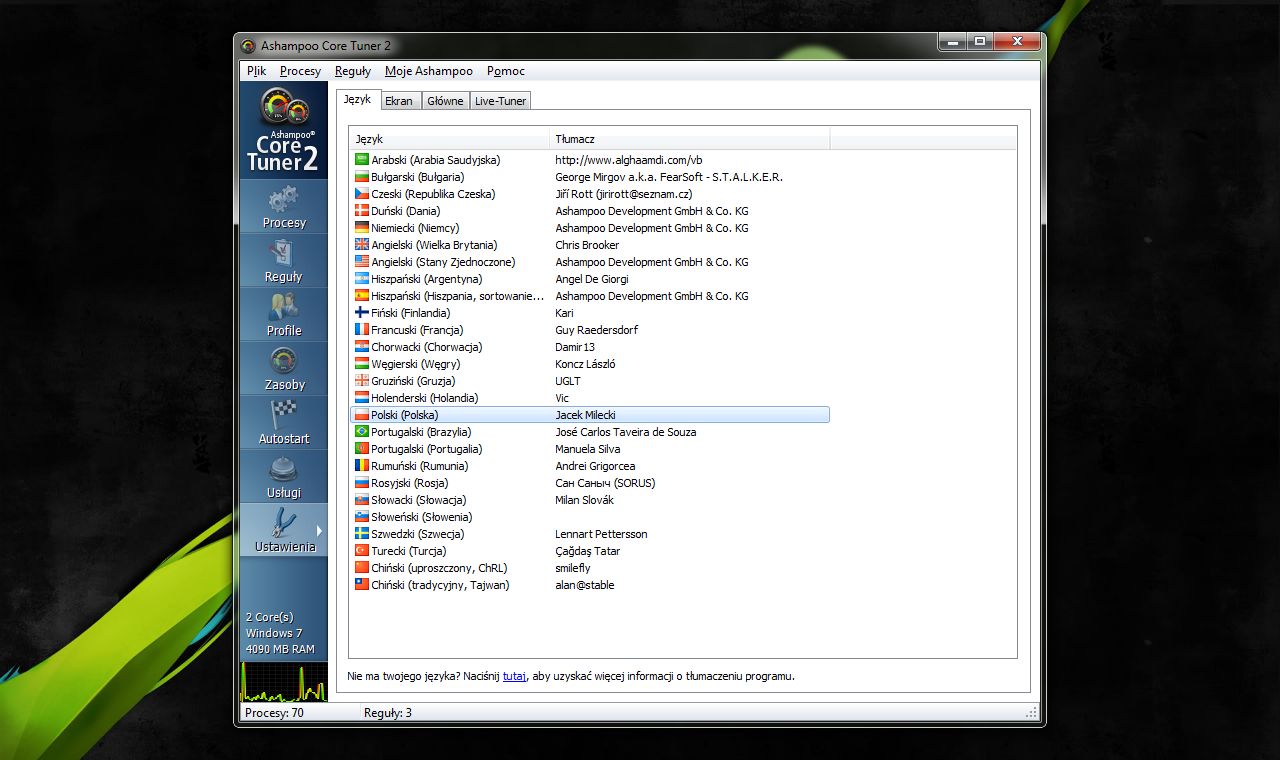Open the Moje Ashampoo menu
Screen dimensions: 1280x760
coord(429,71)
